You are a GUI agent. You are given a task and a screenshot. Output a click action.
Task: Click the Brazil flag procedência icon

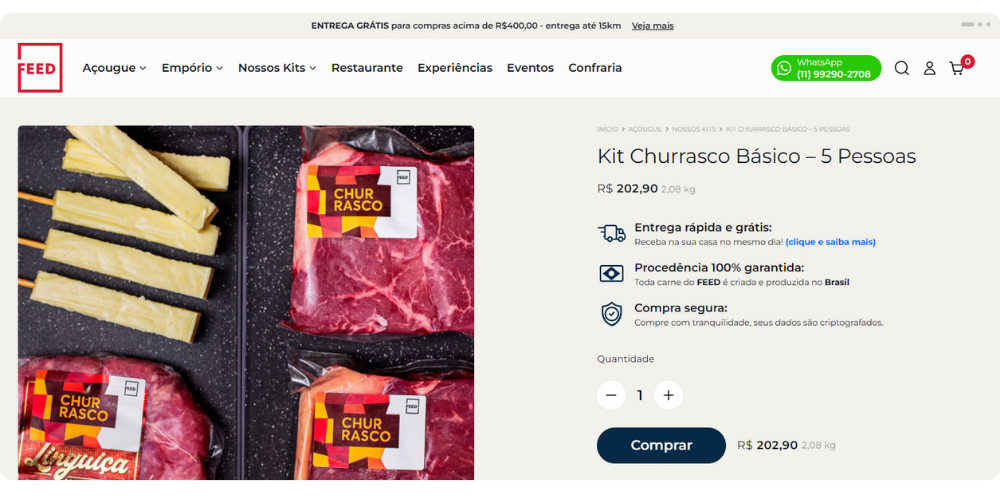pos(612,274)
